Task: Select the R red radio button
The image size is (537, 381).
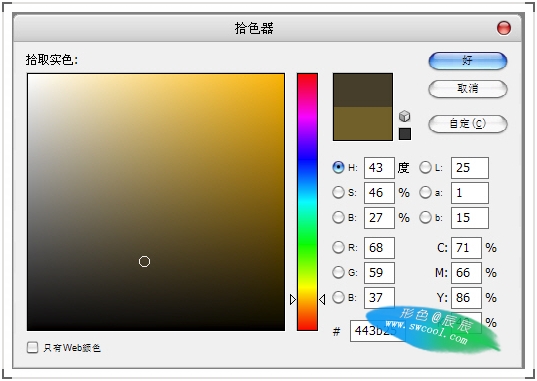Action: point(338,247)
